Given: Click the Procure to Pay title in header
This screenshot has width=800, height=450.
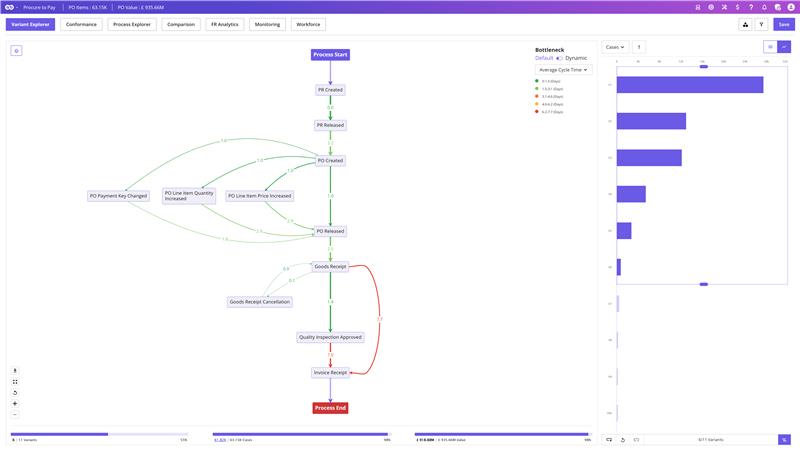Looking at the screenshot, I should point(39,8).
